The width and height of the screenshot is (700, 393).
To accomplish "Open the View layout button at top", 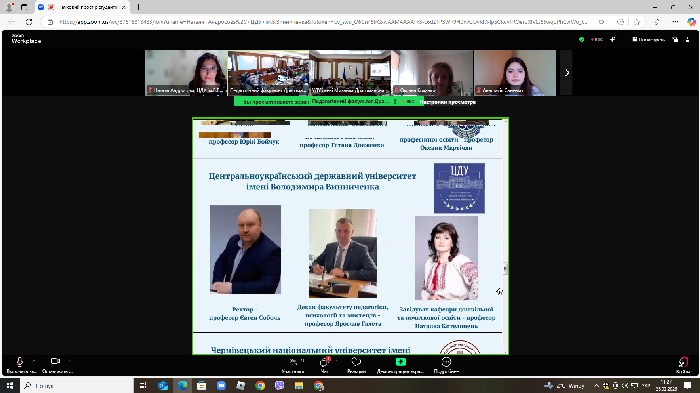I will (649, 39).
